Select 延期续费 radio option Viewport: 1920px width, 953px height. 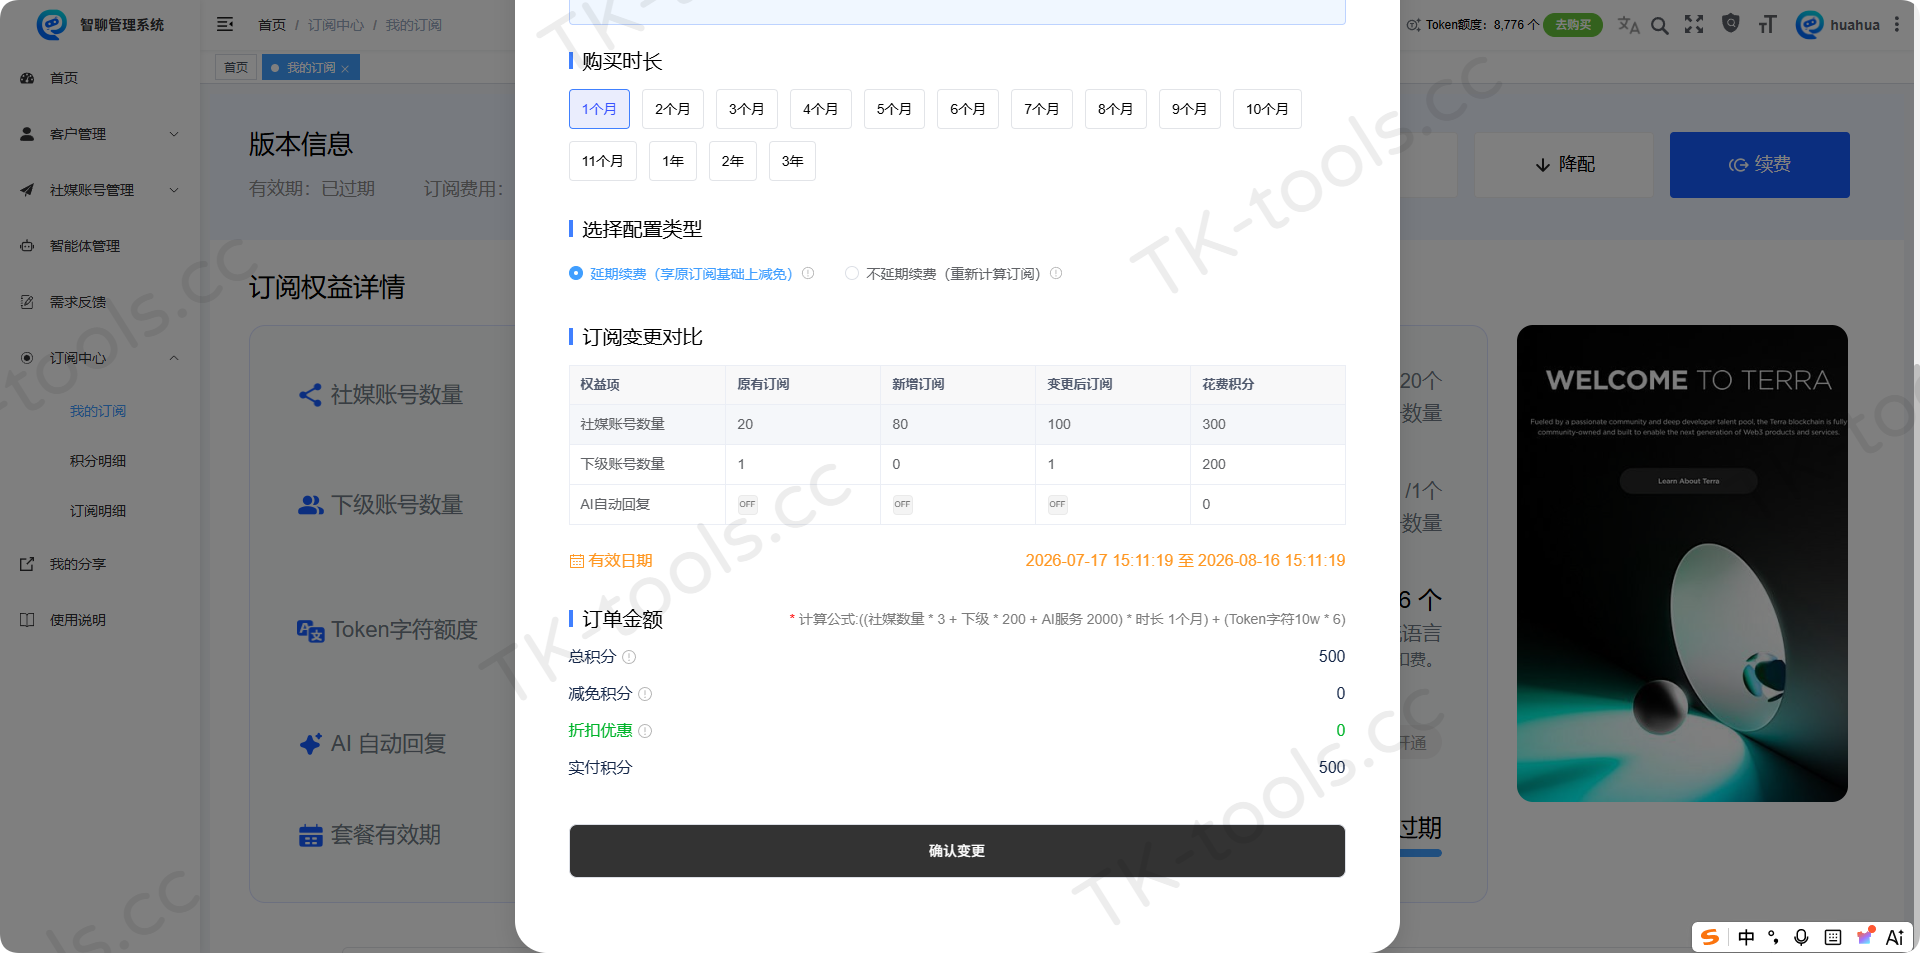[x=576, y=273]
